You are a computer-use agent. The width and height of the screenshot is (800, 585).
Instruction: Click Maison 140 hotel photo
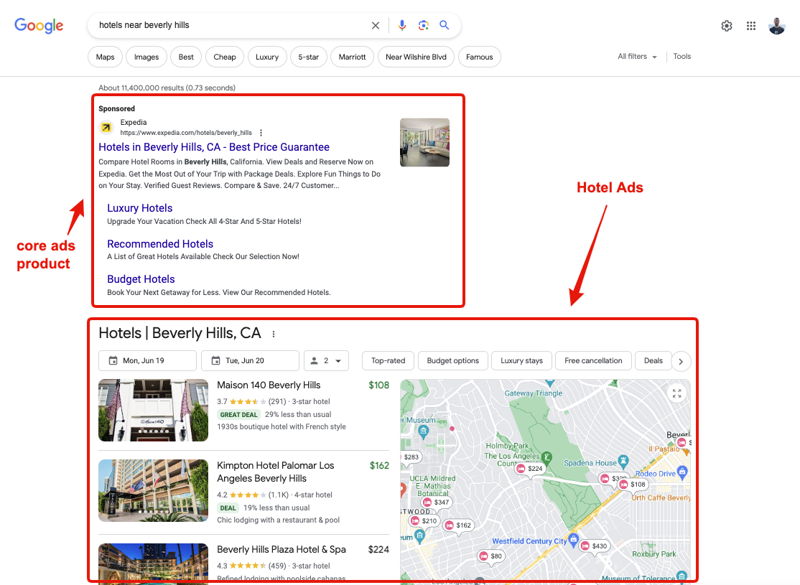(153, 410)
